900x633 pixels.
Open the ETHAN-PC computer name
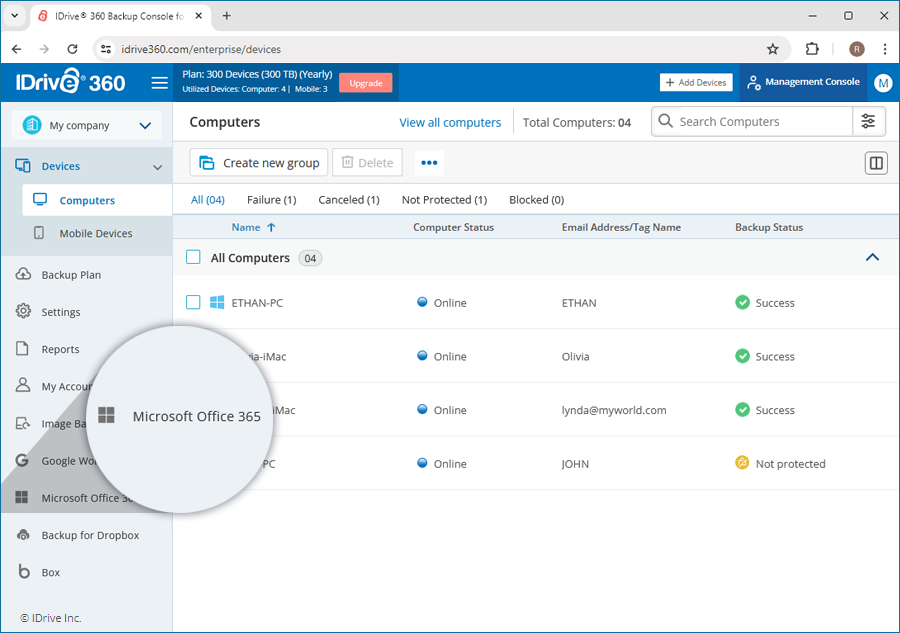tap(257, 302)
